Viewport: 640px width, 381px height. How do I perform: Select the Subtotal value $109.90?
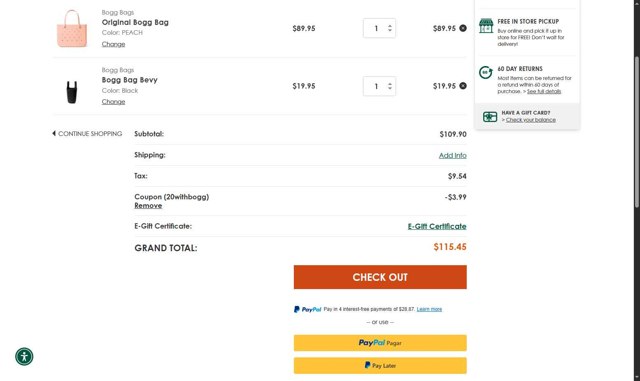(x=453, y=134)
